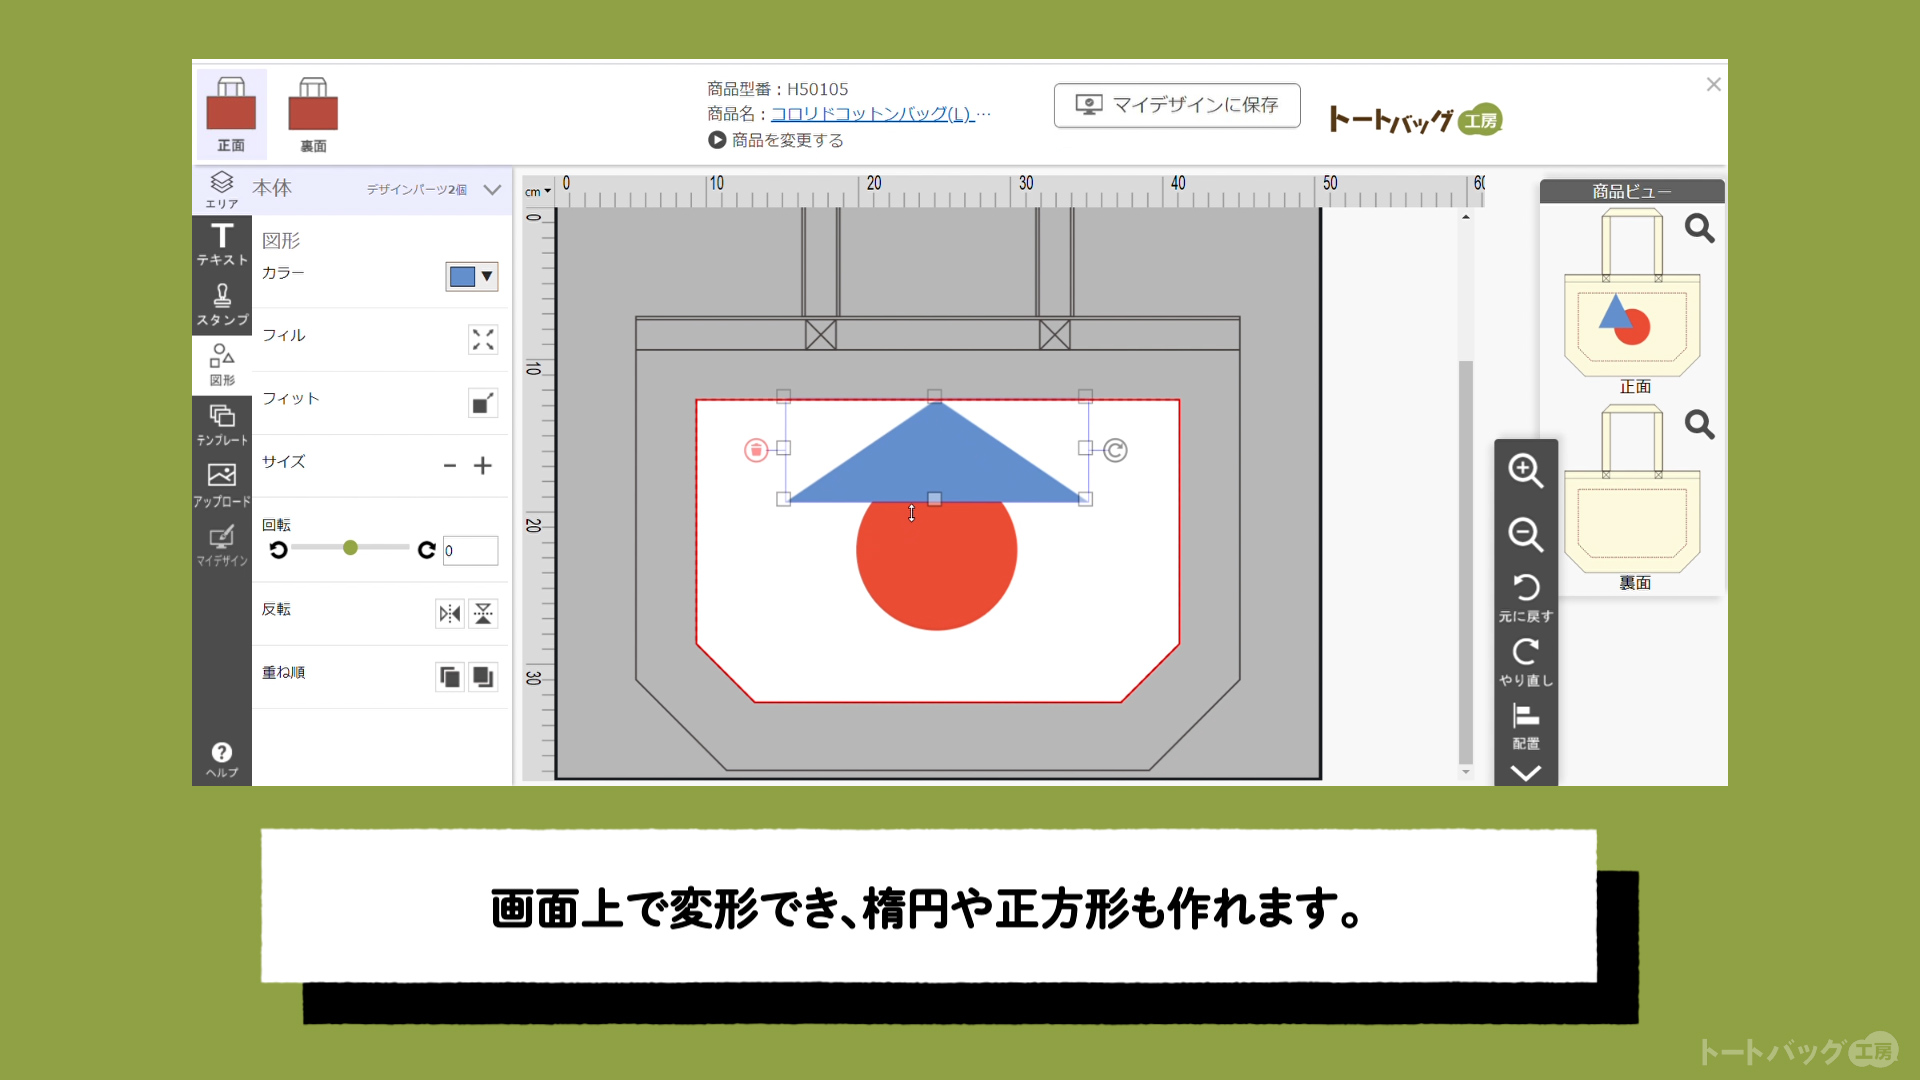Bring shape forward in 重ね順
This screenshot has width=1920, height=1080.
coord(450,677)
